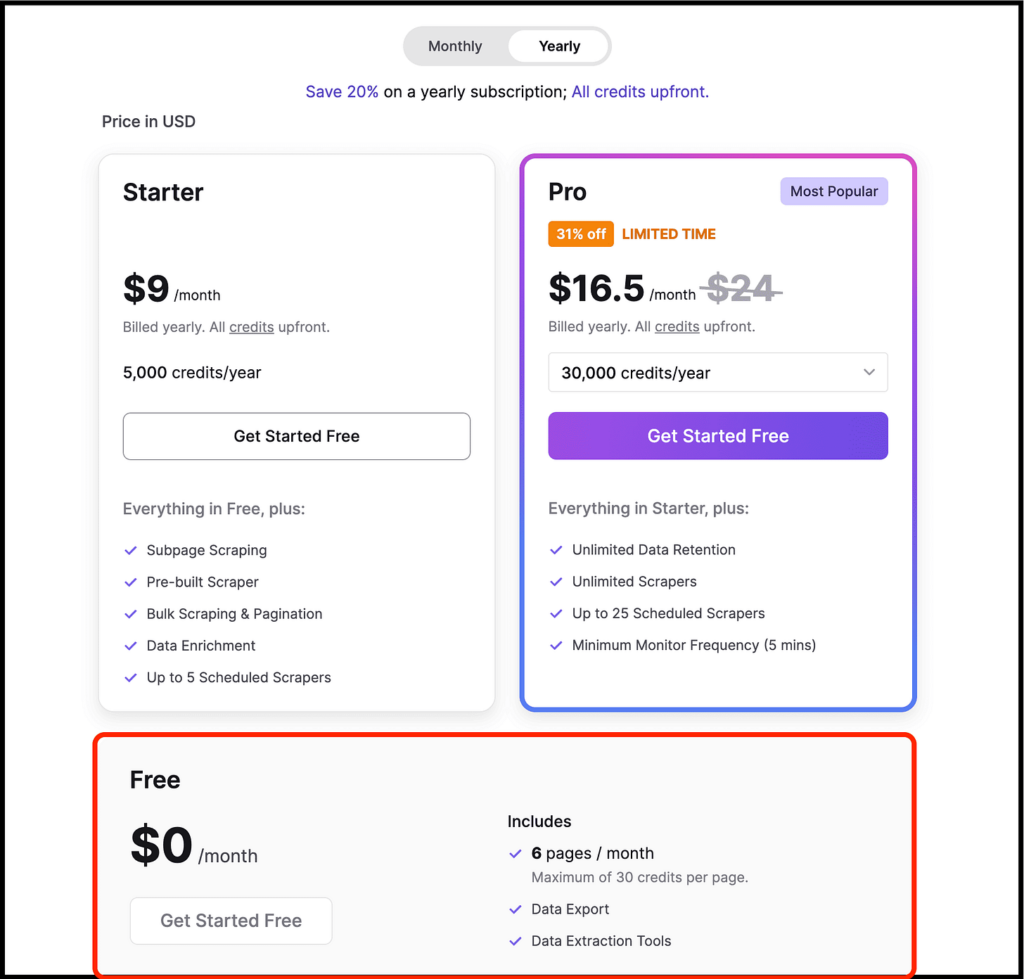Click the checkmark beside Data Extraction Tools
1024x979 pixels.
coord(516,941)
